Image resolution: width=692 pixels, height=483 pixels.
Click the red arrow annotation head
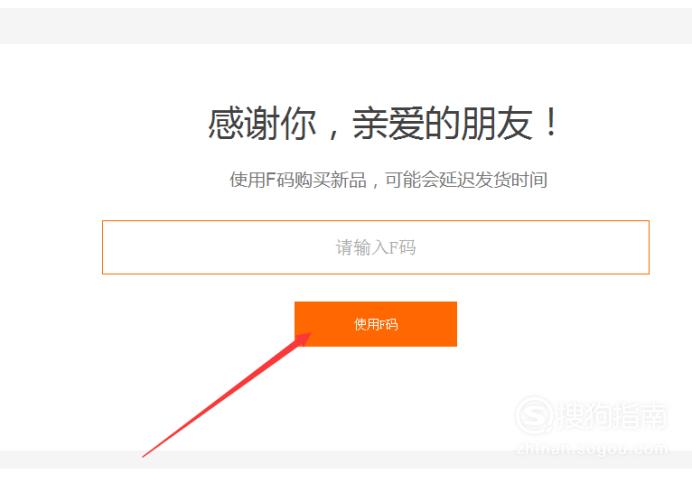pyautogui.click(x=303, y=339)
